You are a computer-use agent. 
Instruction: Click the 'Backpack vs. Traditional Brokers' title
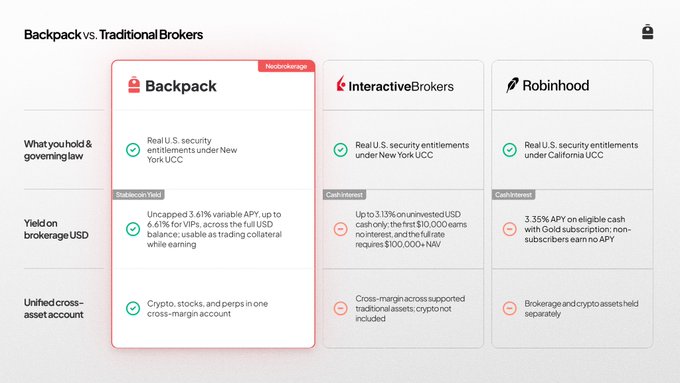pyautogui.click(x=113, y=35)
